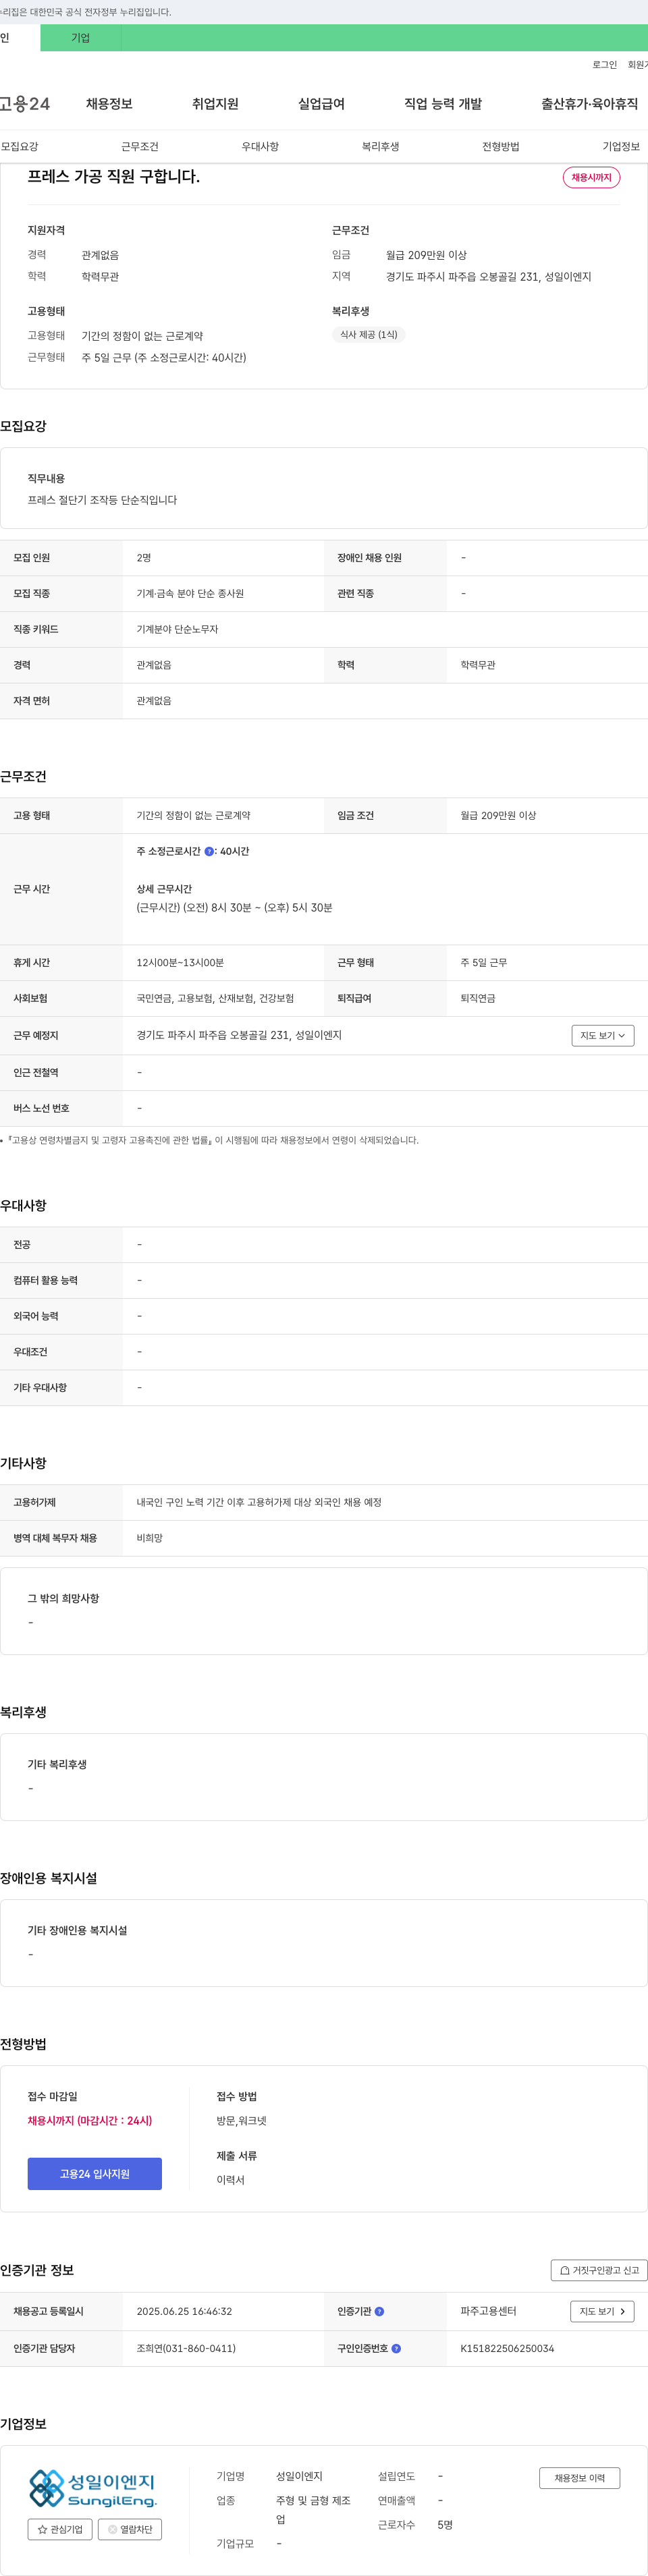648x2576 pixels.
Task: Add company to 관심기업 favorites
Action: point(60,2529)
